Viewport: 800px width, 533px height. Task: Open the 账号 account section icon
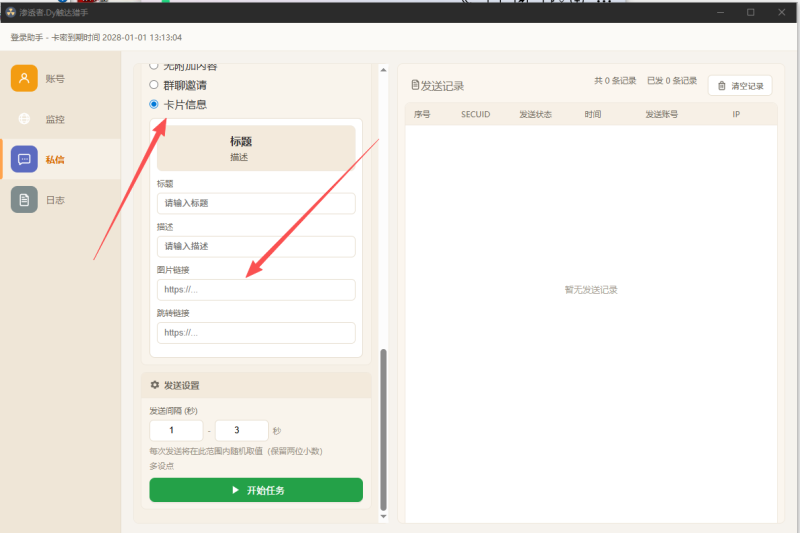(24, 78)
